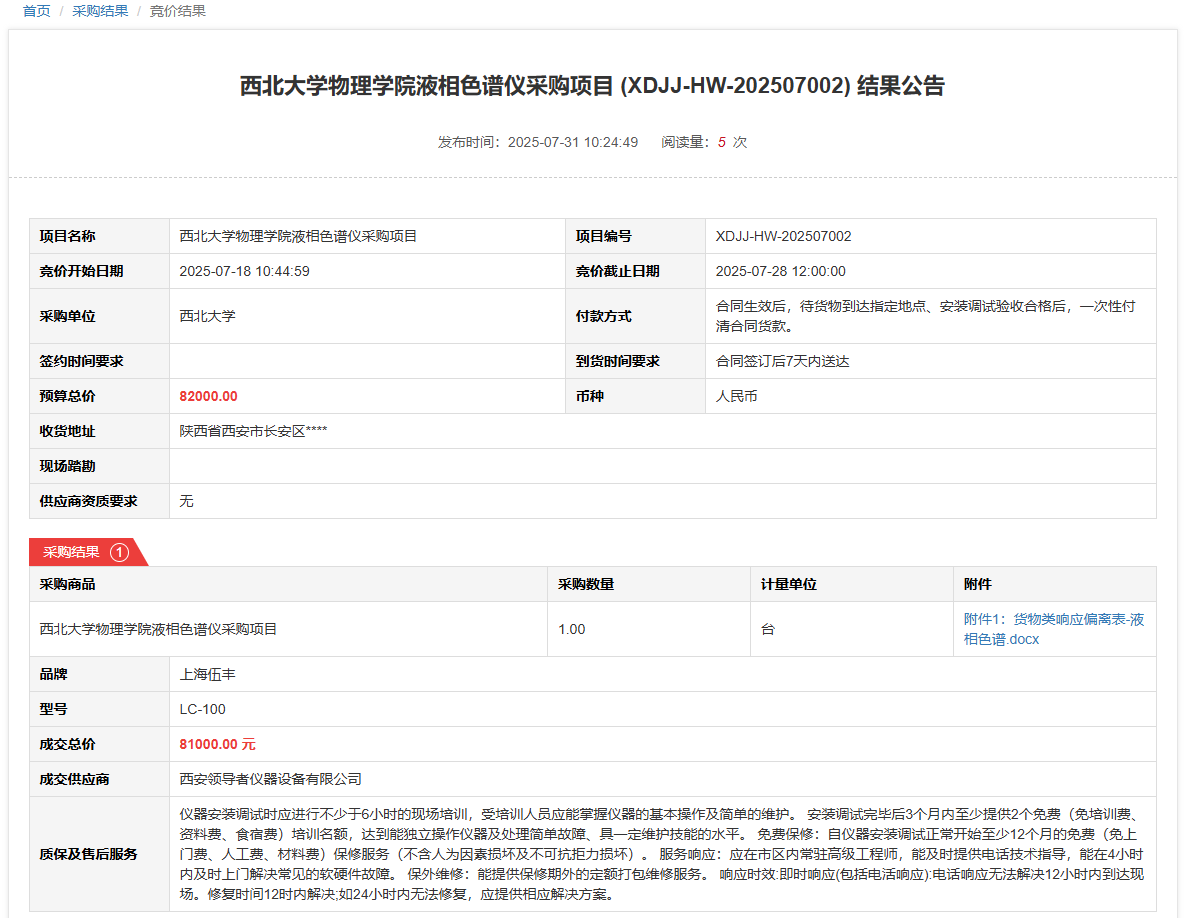Click the 采购数量 column header
1189x918 pixels.
[x=585, y=584]
